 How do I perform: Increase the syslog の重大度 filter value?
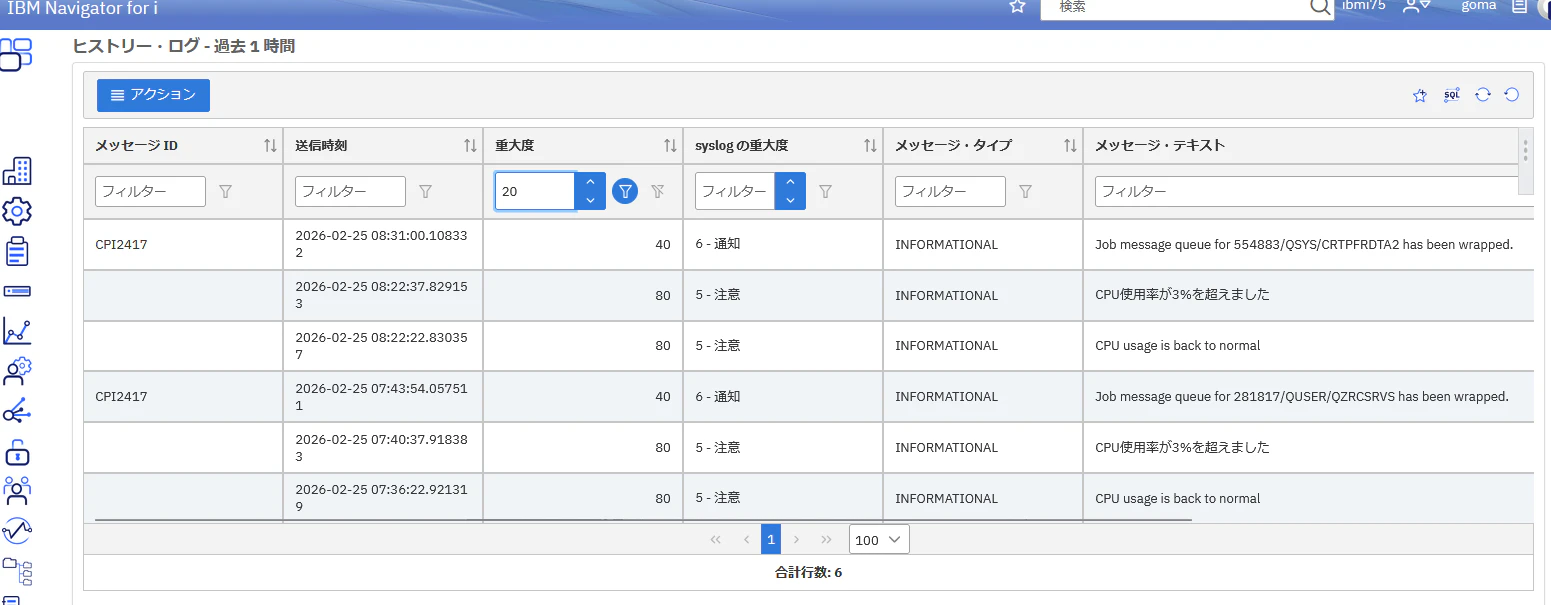tap(790, 182)
